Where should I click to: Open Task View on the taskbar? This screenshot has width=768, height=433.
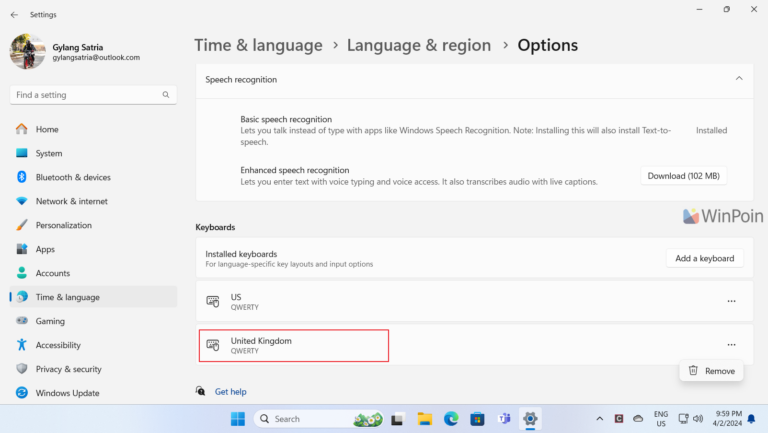coord(397,419)
